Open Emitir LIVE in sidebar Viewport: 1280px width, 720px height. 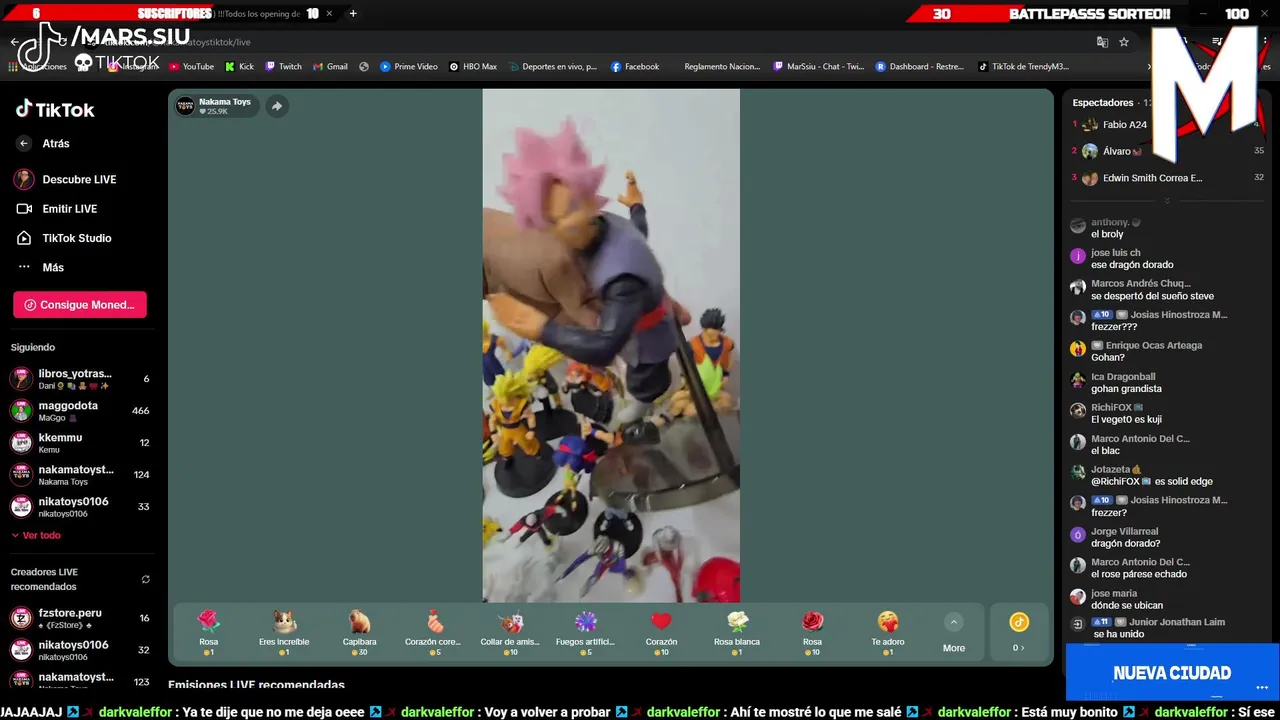click(57, 209)
